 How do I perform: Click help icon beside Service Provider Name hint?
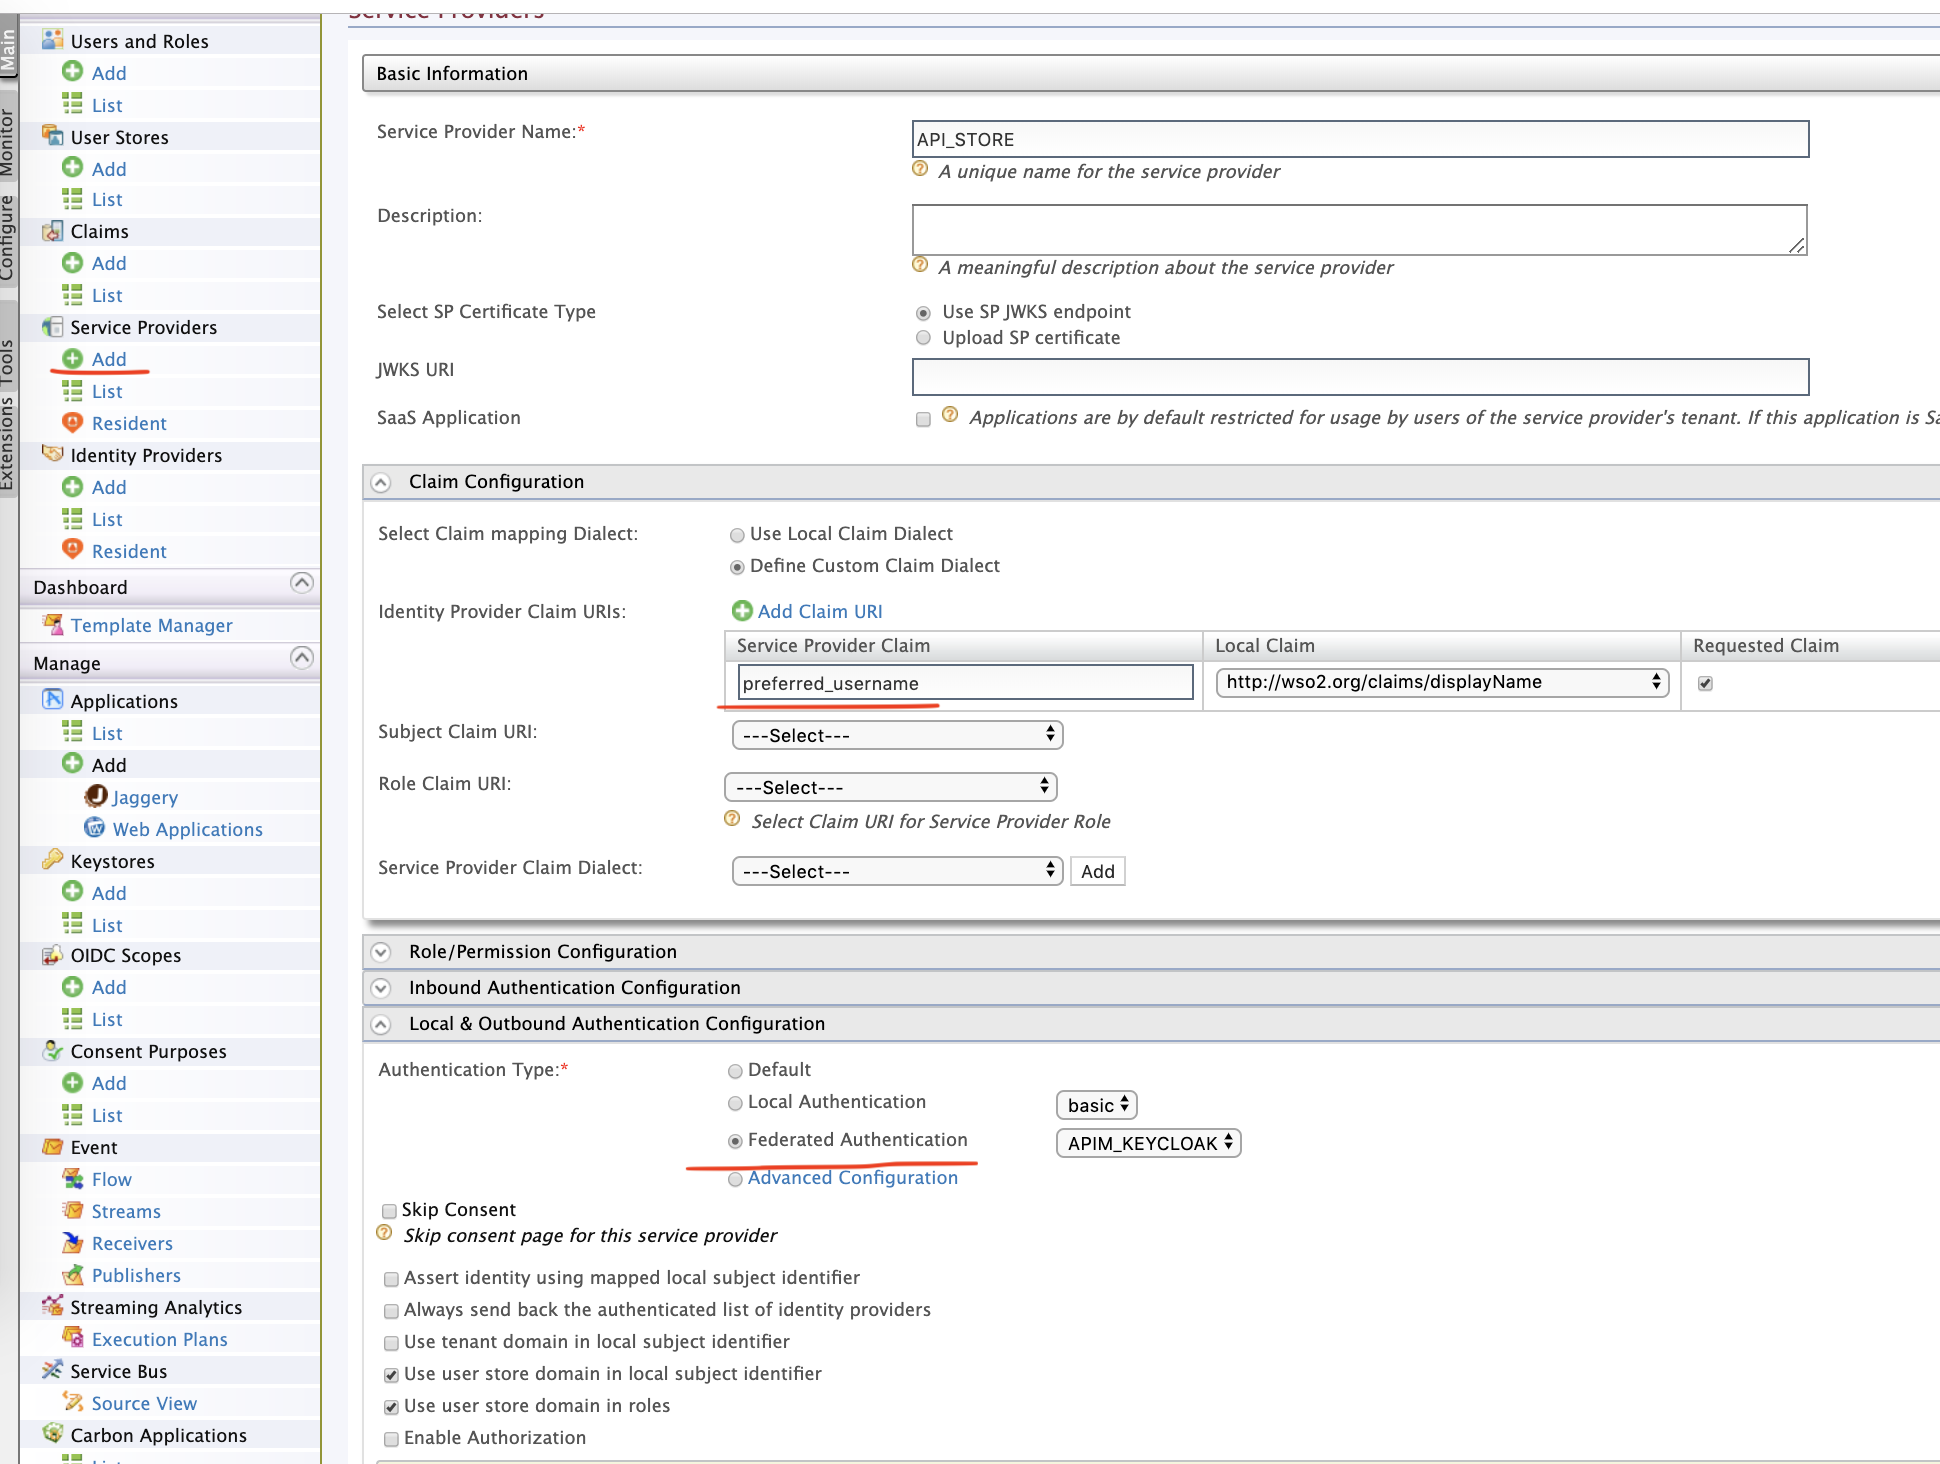[920, 169]
